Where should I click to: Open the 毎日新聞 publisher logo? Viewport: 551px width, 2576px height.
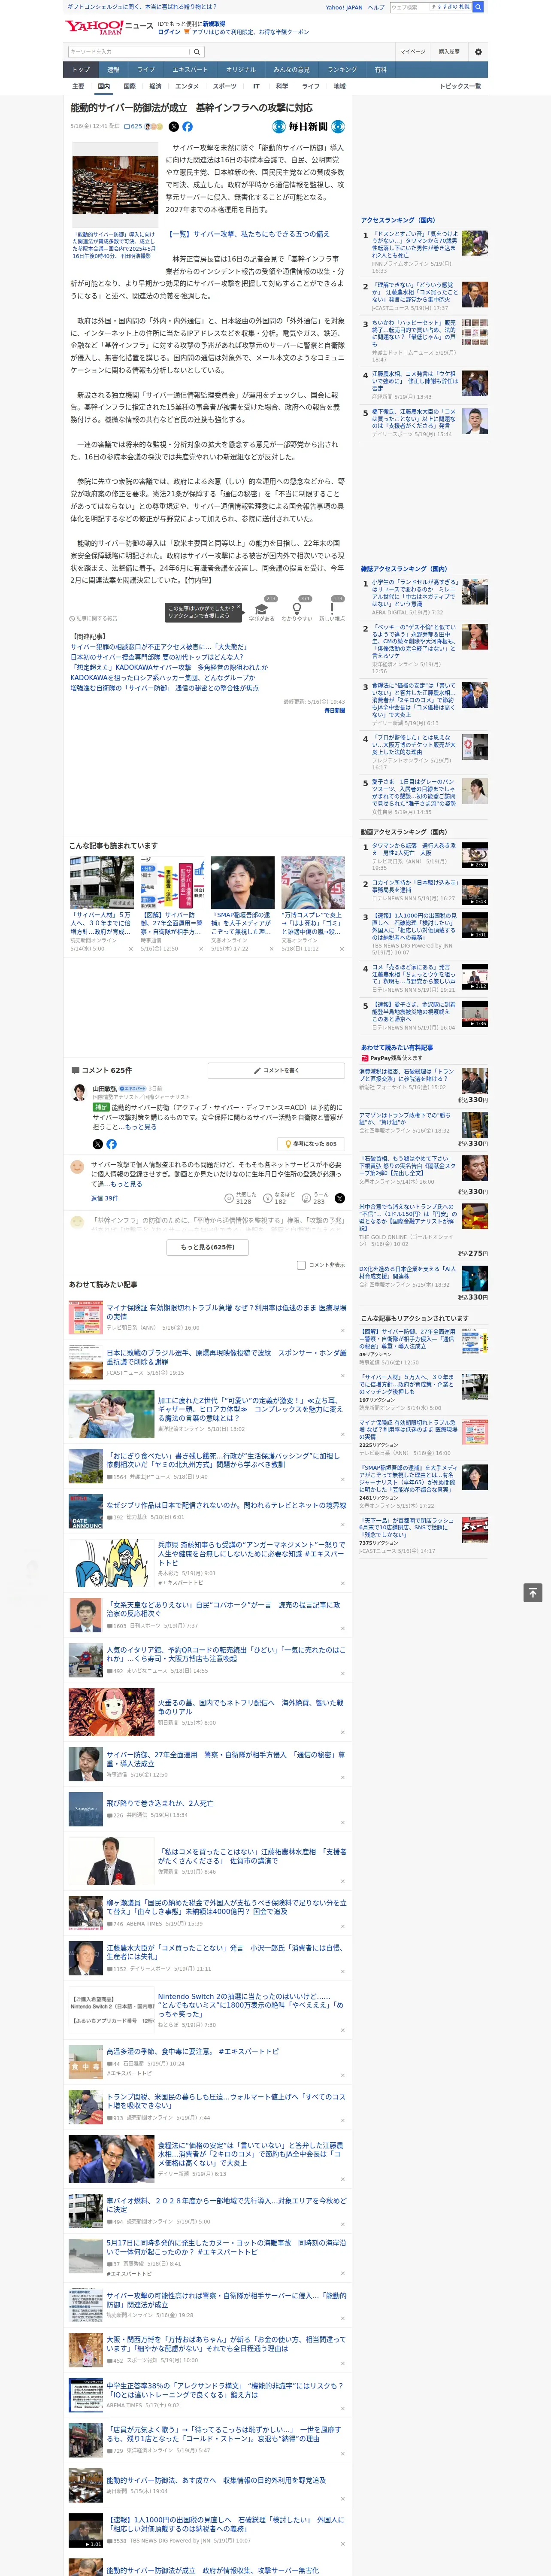309,127
